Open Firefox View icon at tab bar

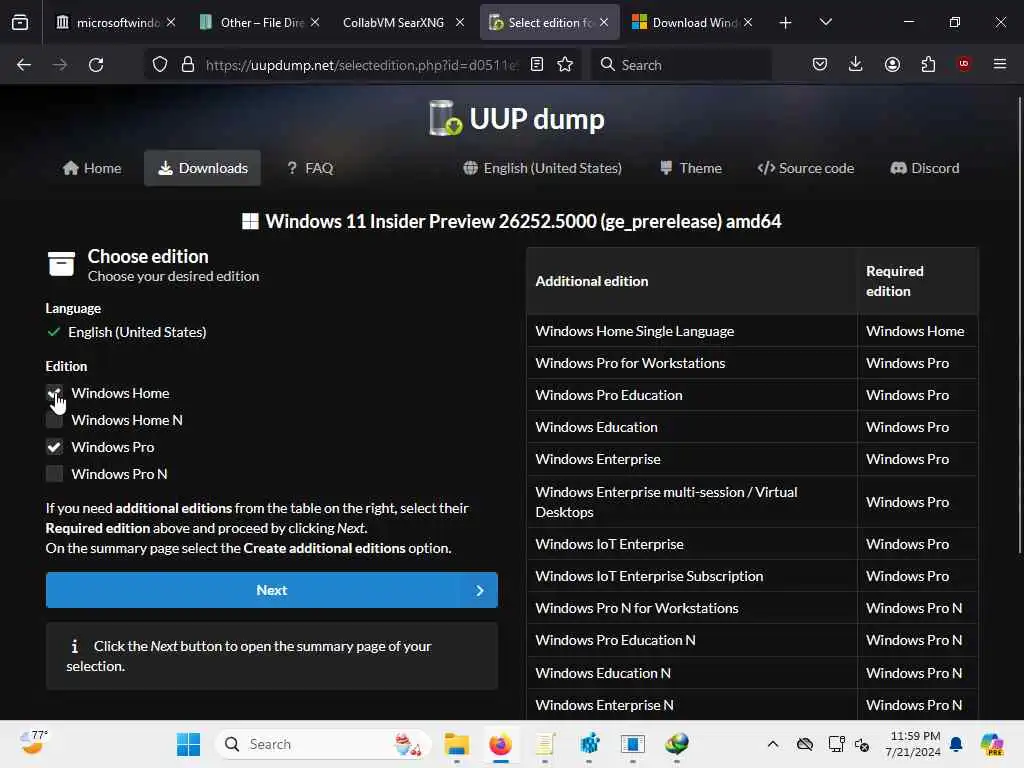click(x=20, y=22)
